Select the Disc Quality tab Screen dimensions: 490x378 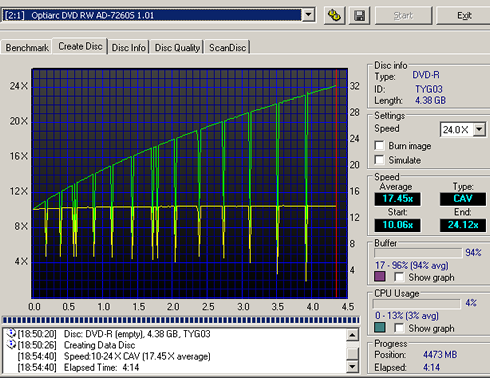177,48
